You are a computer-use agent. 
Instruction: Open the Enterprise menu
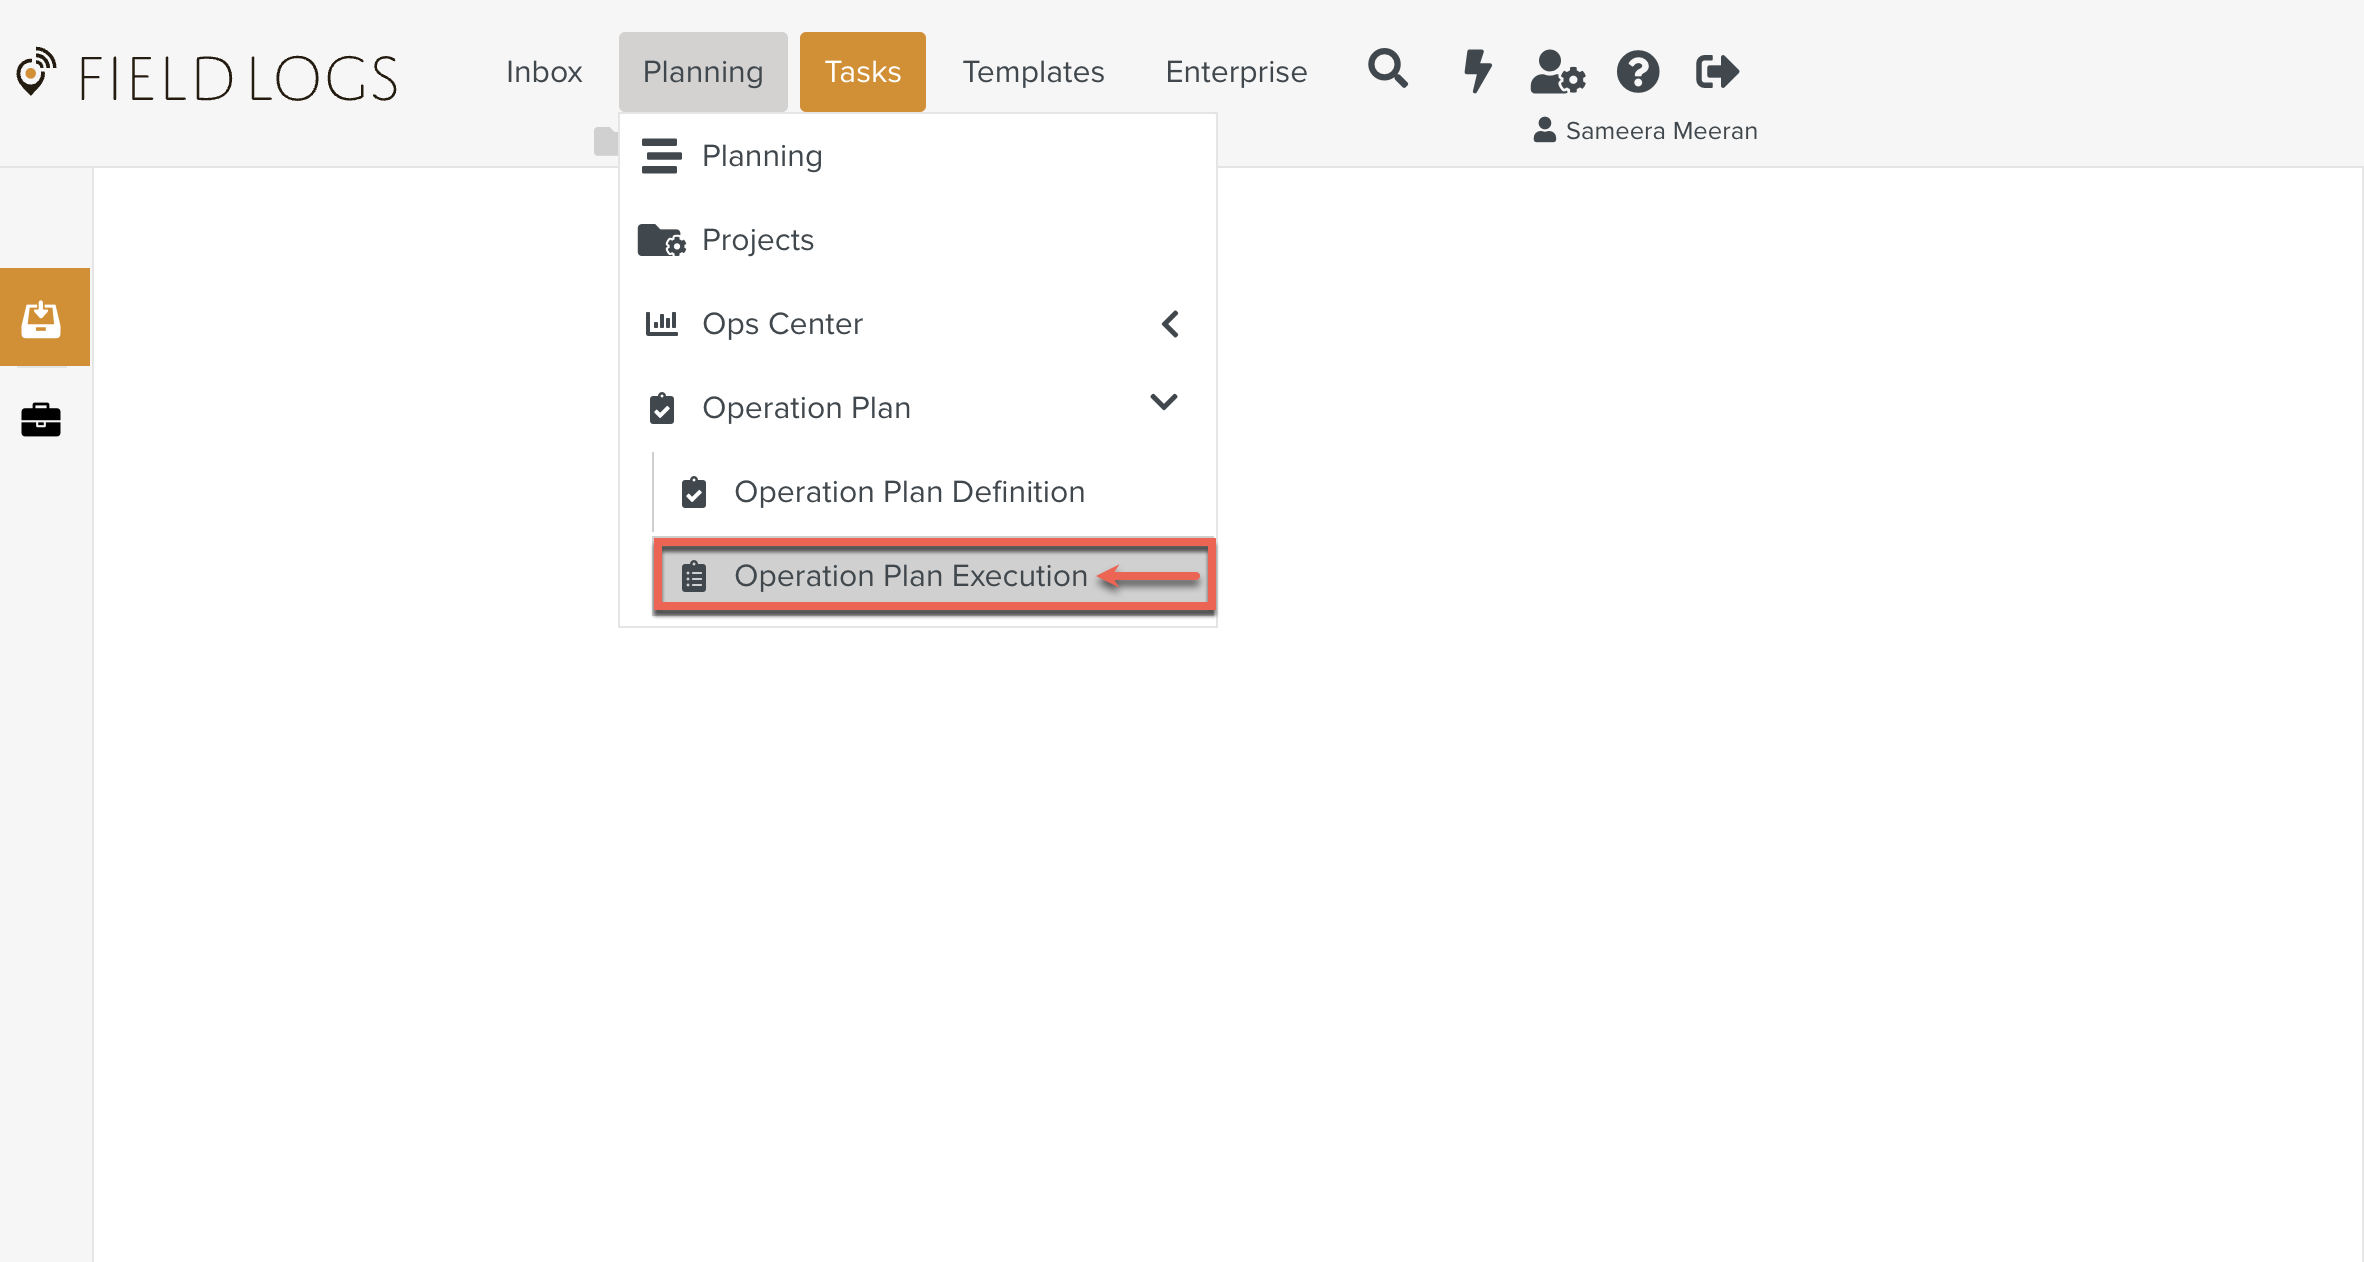[x=1236, y=72]
